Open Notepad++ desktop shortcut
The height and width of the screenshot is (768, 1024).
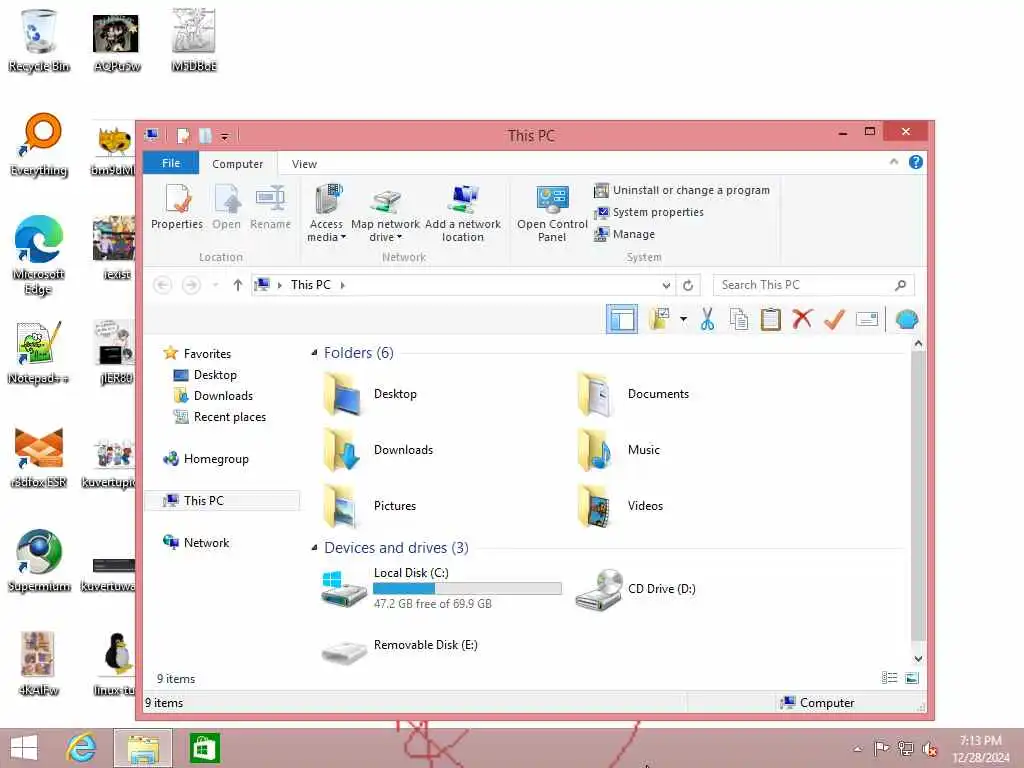(38, 353)
